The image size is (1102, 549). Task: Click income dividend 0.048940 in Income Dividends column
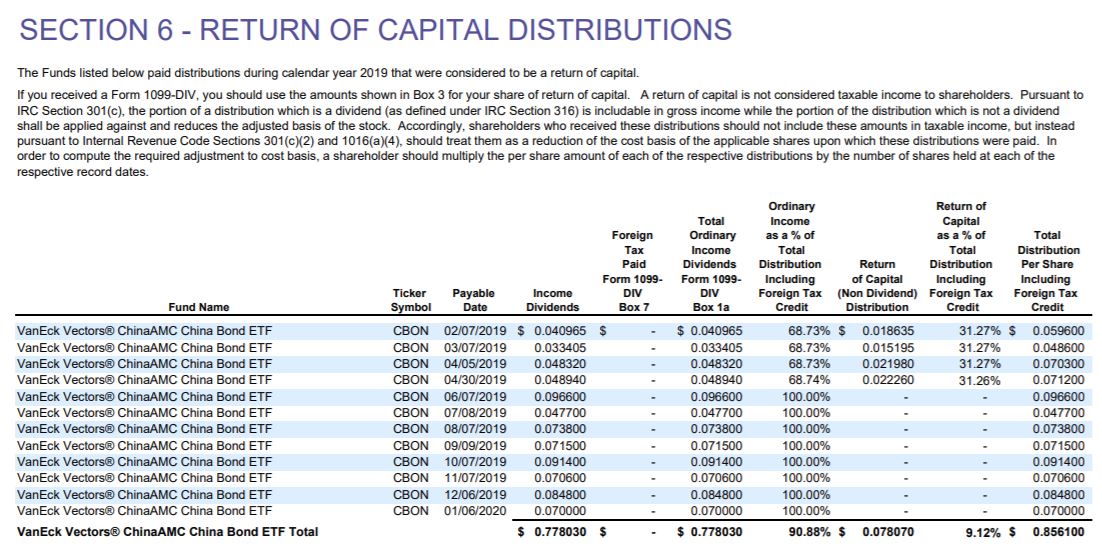tap(560, 380)
